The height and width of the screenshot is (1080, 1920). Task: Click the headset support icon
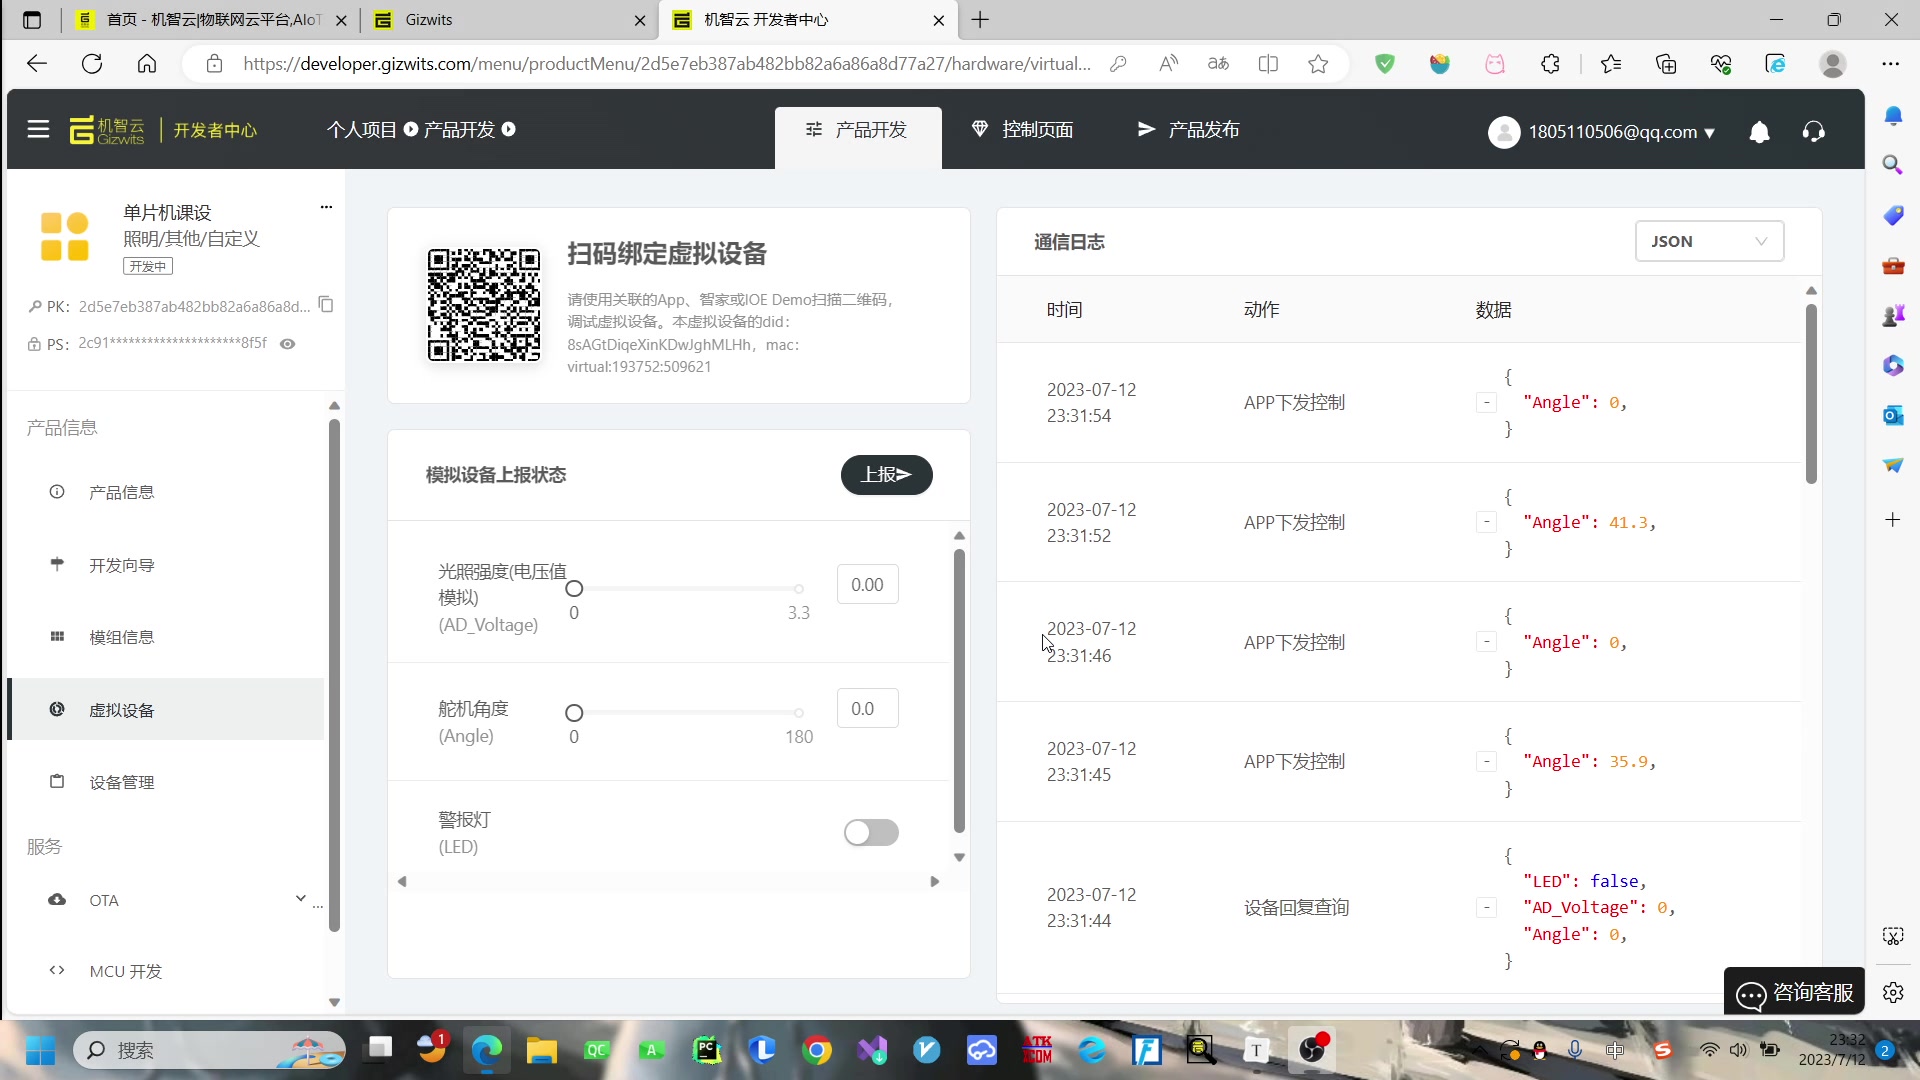(1813, 132)
